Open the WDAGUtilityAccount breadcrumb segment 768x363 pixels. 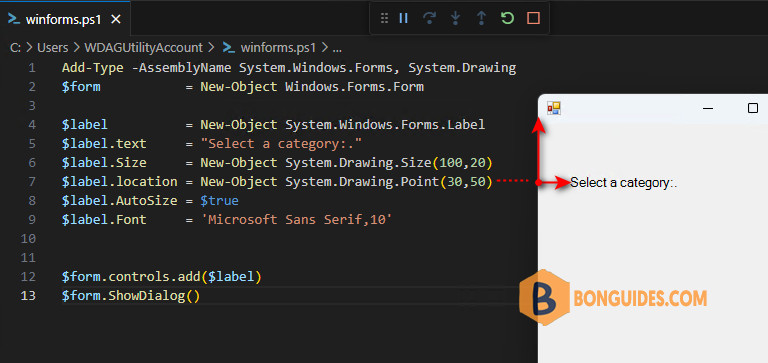(x=144, y=48)
